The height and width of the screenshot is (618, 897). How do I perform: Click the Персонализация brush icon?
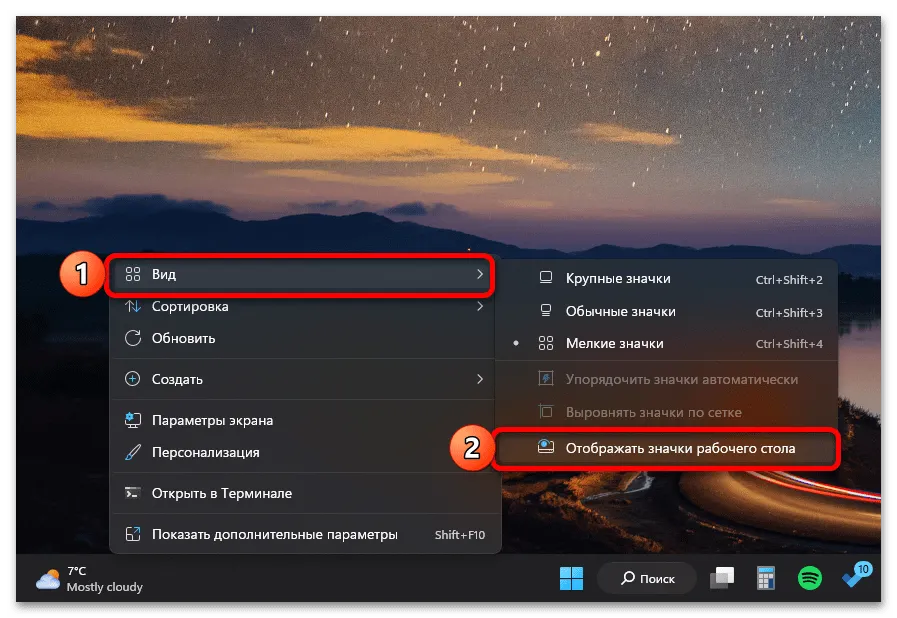pos(133,452)
